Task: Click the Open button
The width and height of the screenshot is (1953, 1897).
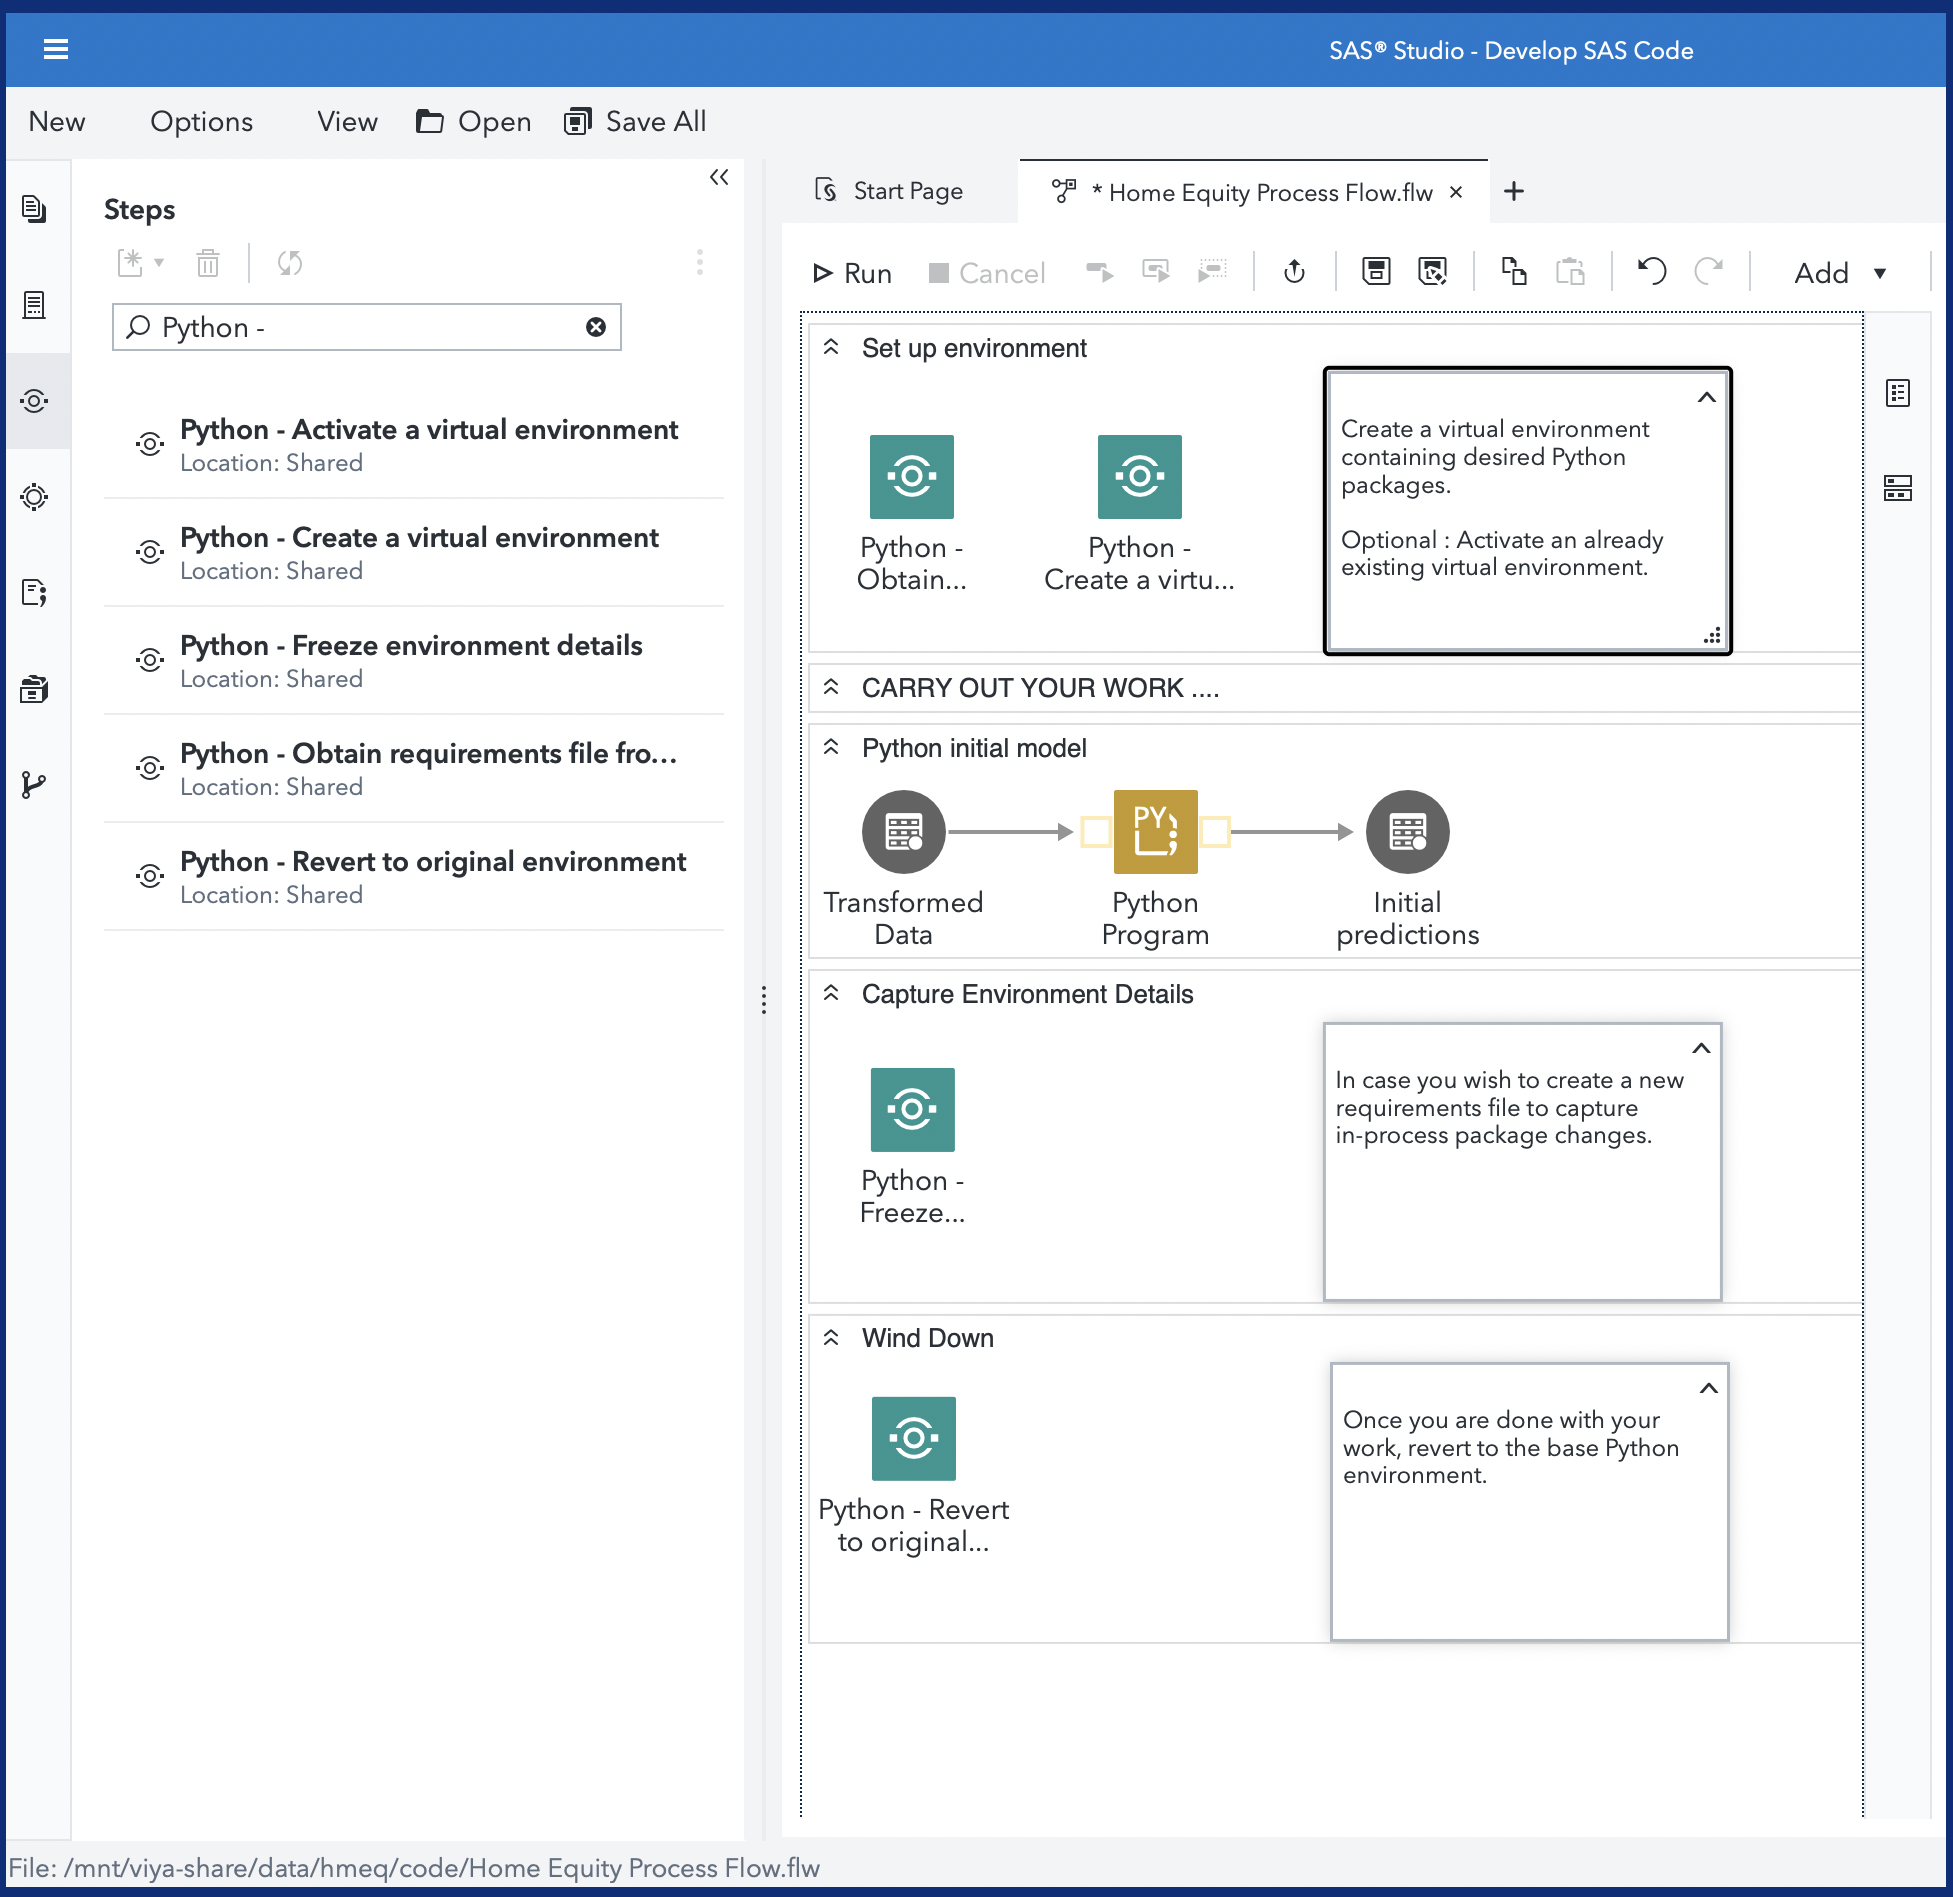Action: (x=474, y=121)
